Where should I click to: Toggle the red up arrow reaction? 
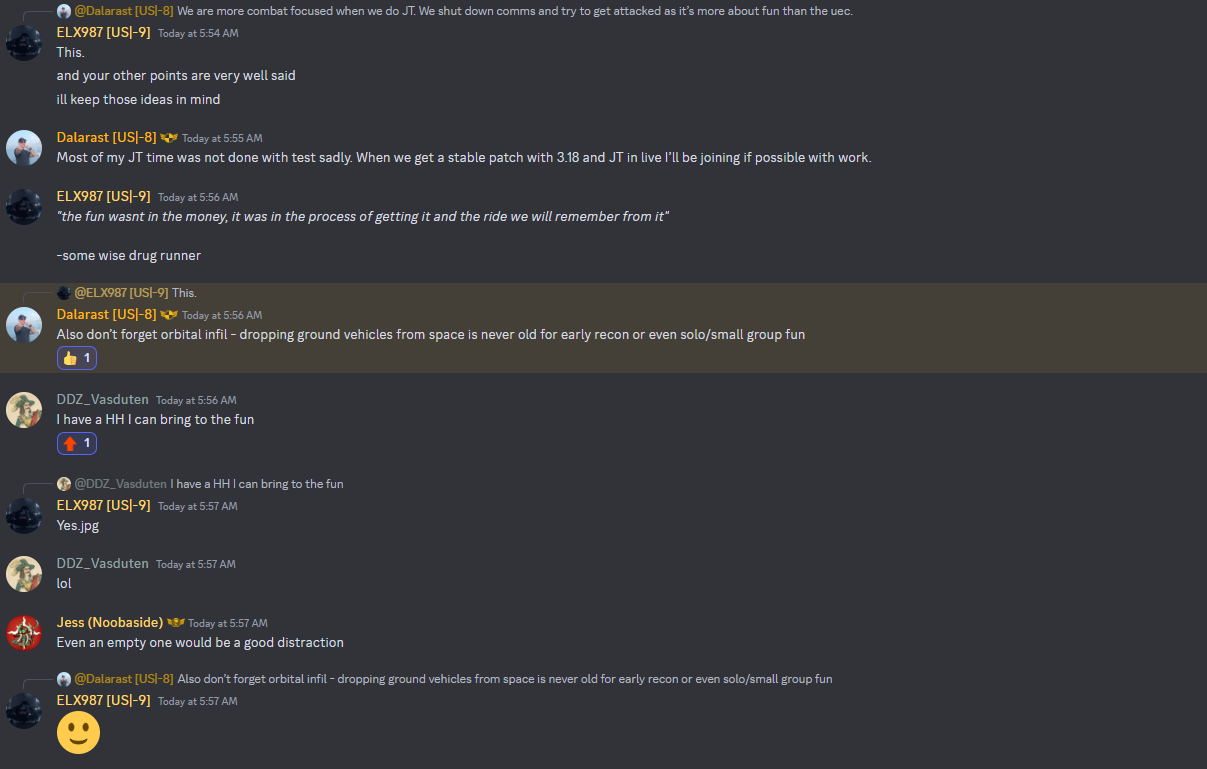click(77, 443)
